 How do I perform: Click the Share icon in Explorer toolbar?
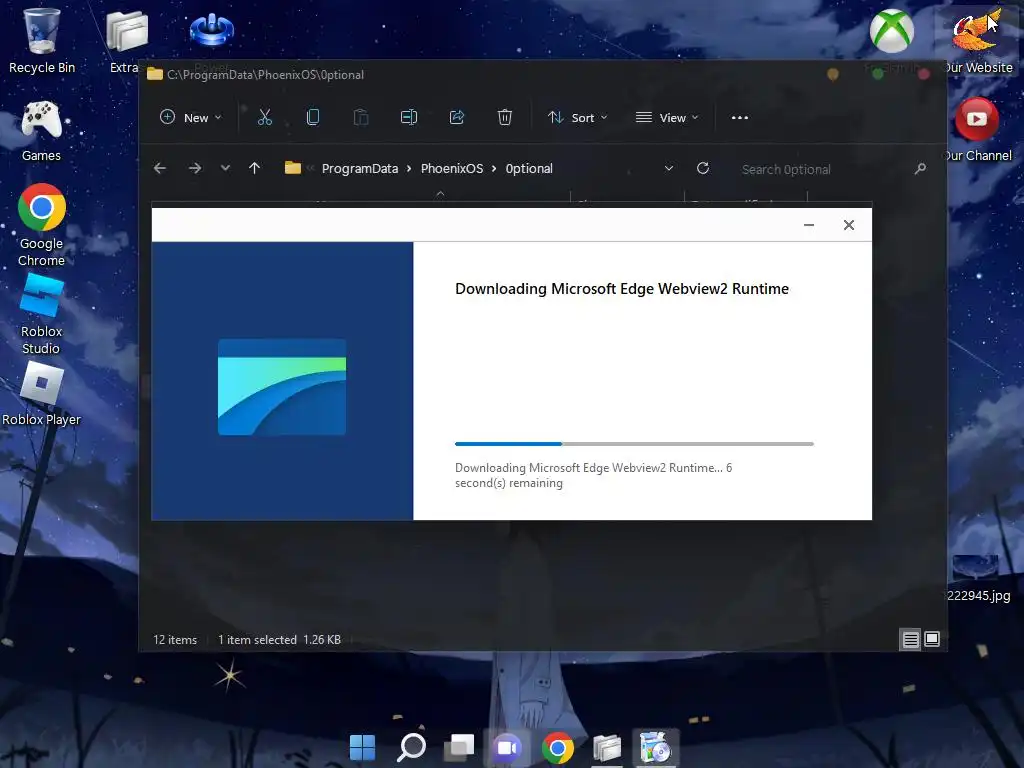[457, 118]
